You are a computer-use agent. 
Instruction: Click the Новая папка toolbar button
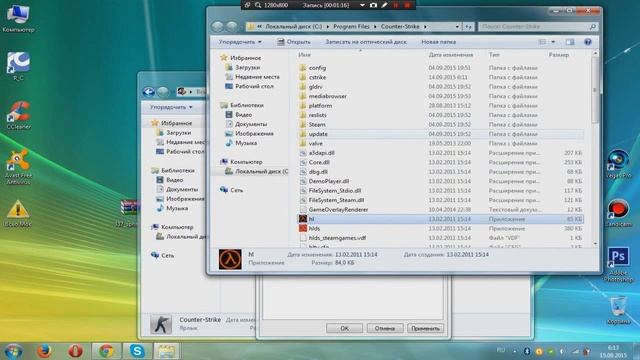point(438,42)
